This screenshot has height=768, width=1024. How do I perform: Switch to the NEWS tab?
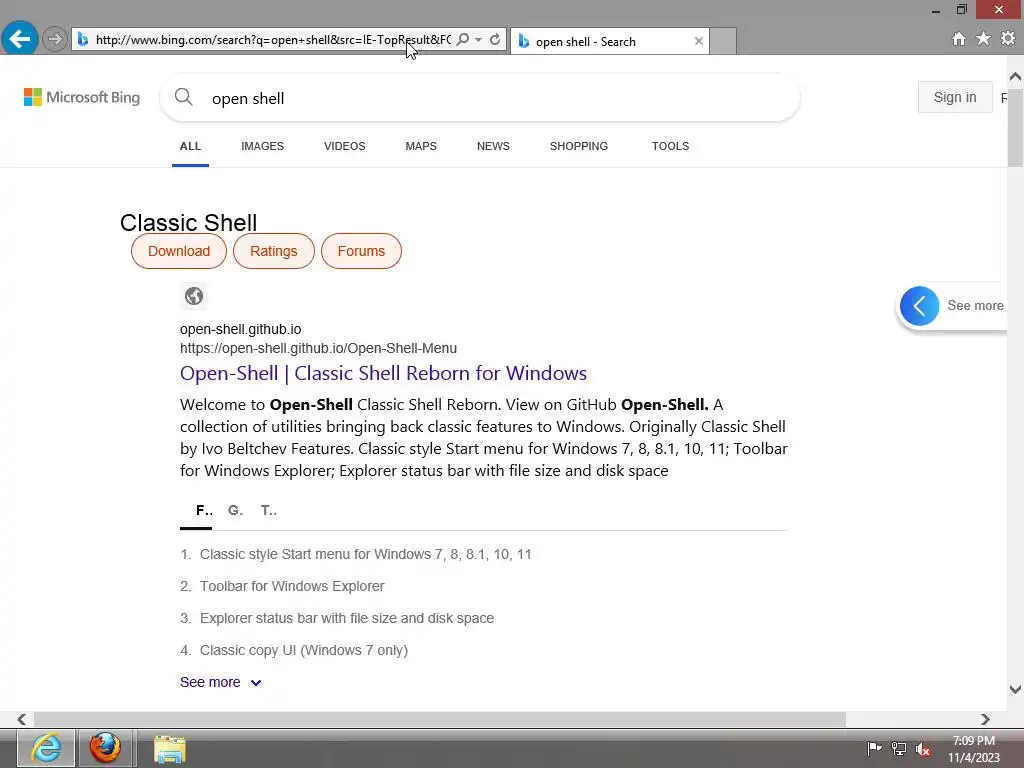(x=493, y=146)
